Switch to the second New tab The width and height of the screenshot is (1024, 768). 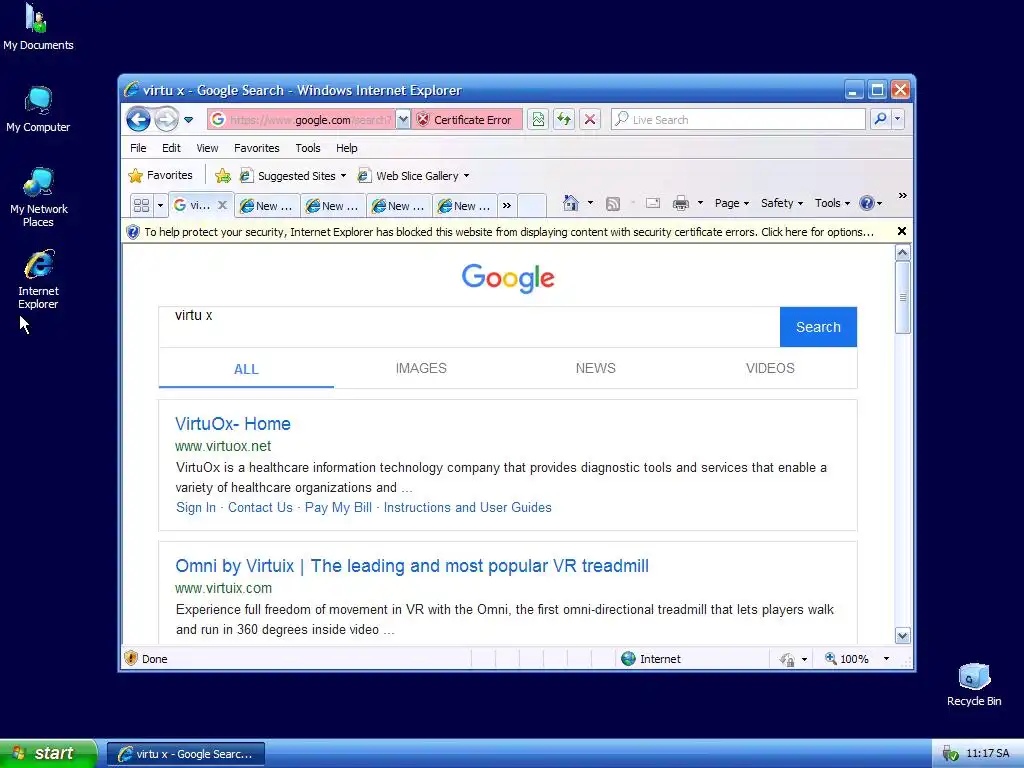(333, 206)
